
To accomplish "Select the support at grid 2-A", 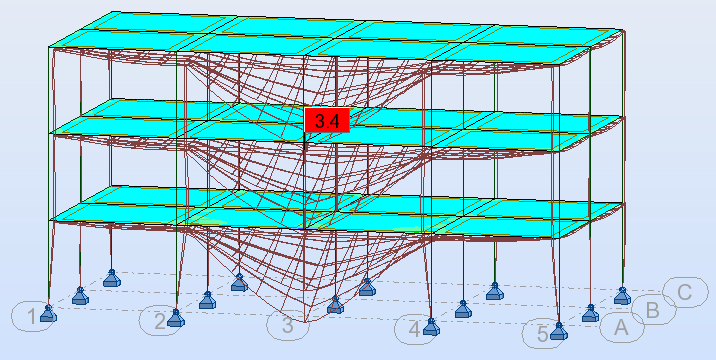I will (176, 318).
